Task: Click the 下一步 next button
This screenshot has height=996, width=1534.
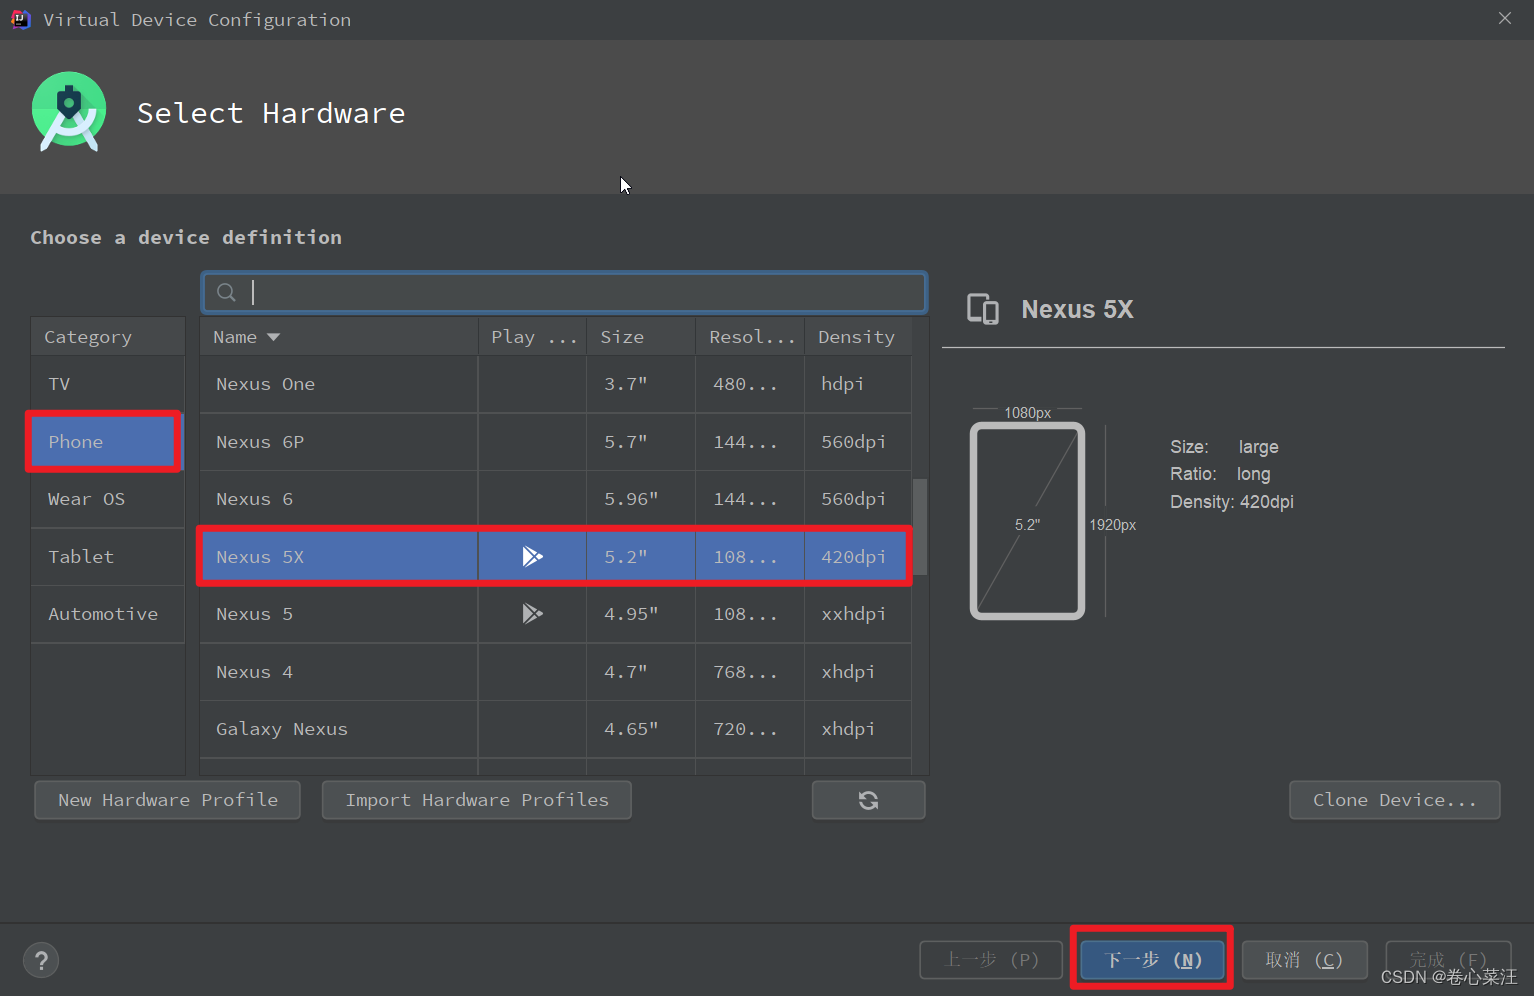Action: [x=1150, y=959]
